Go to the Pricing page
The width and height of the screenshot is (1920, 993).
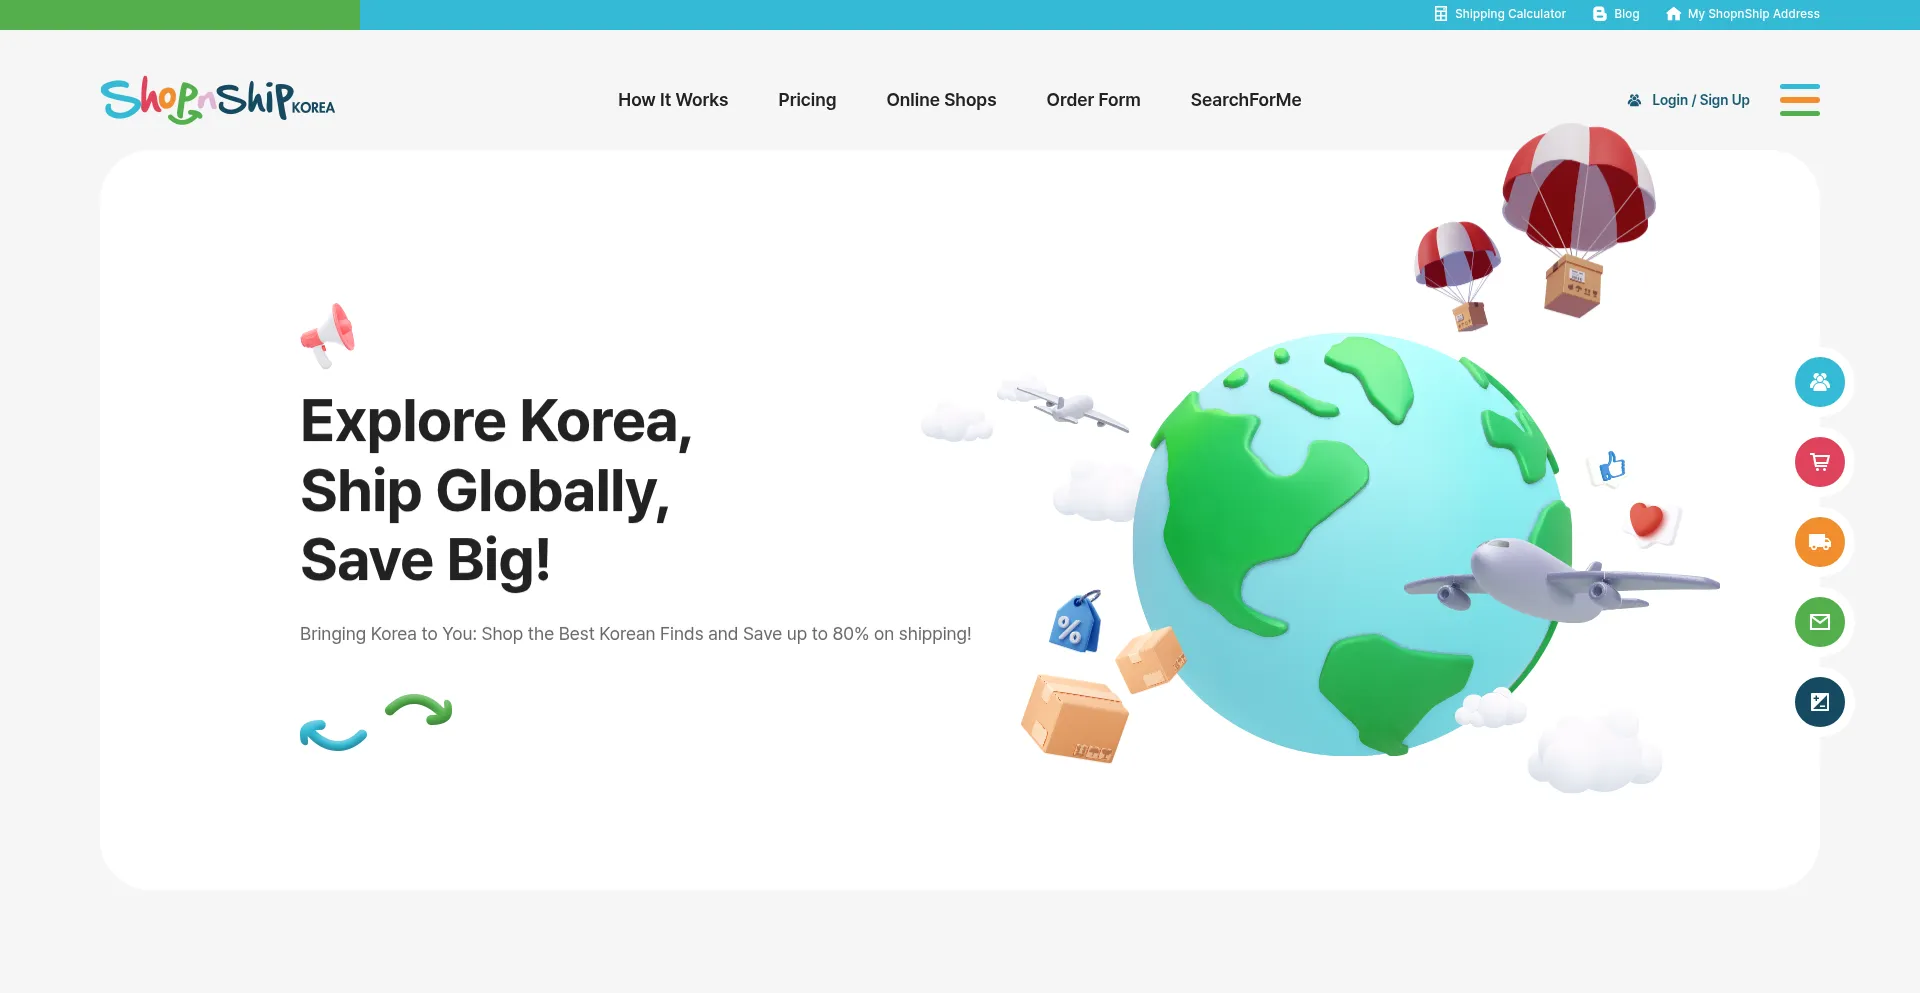[x=806, y=100]
